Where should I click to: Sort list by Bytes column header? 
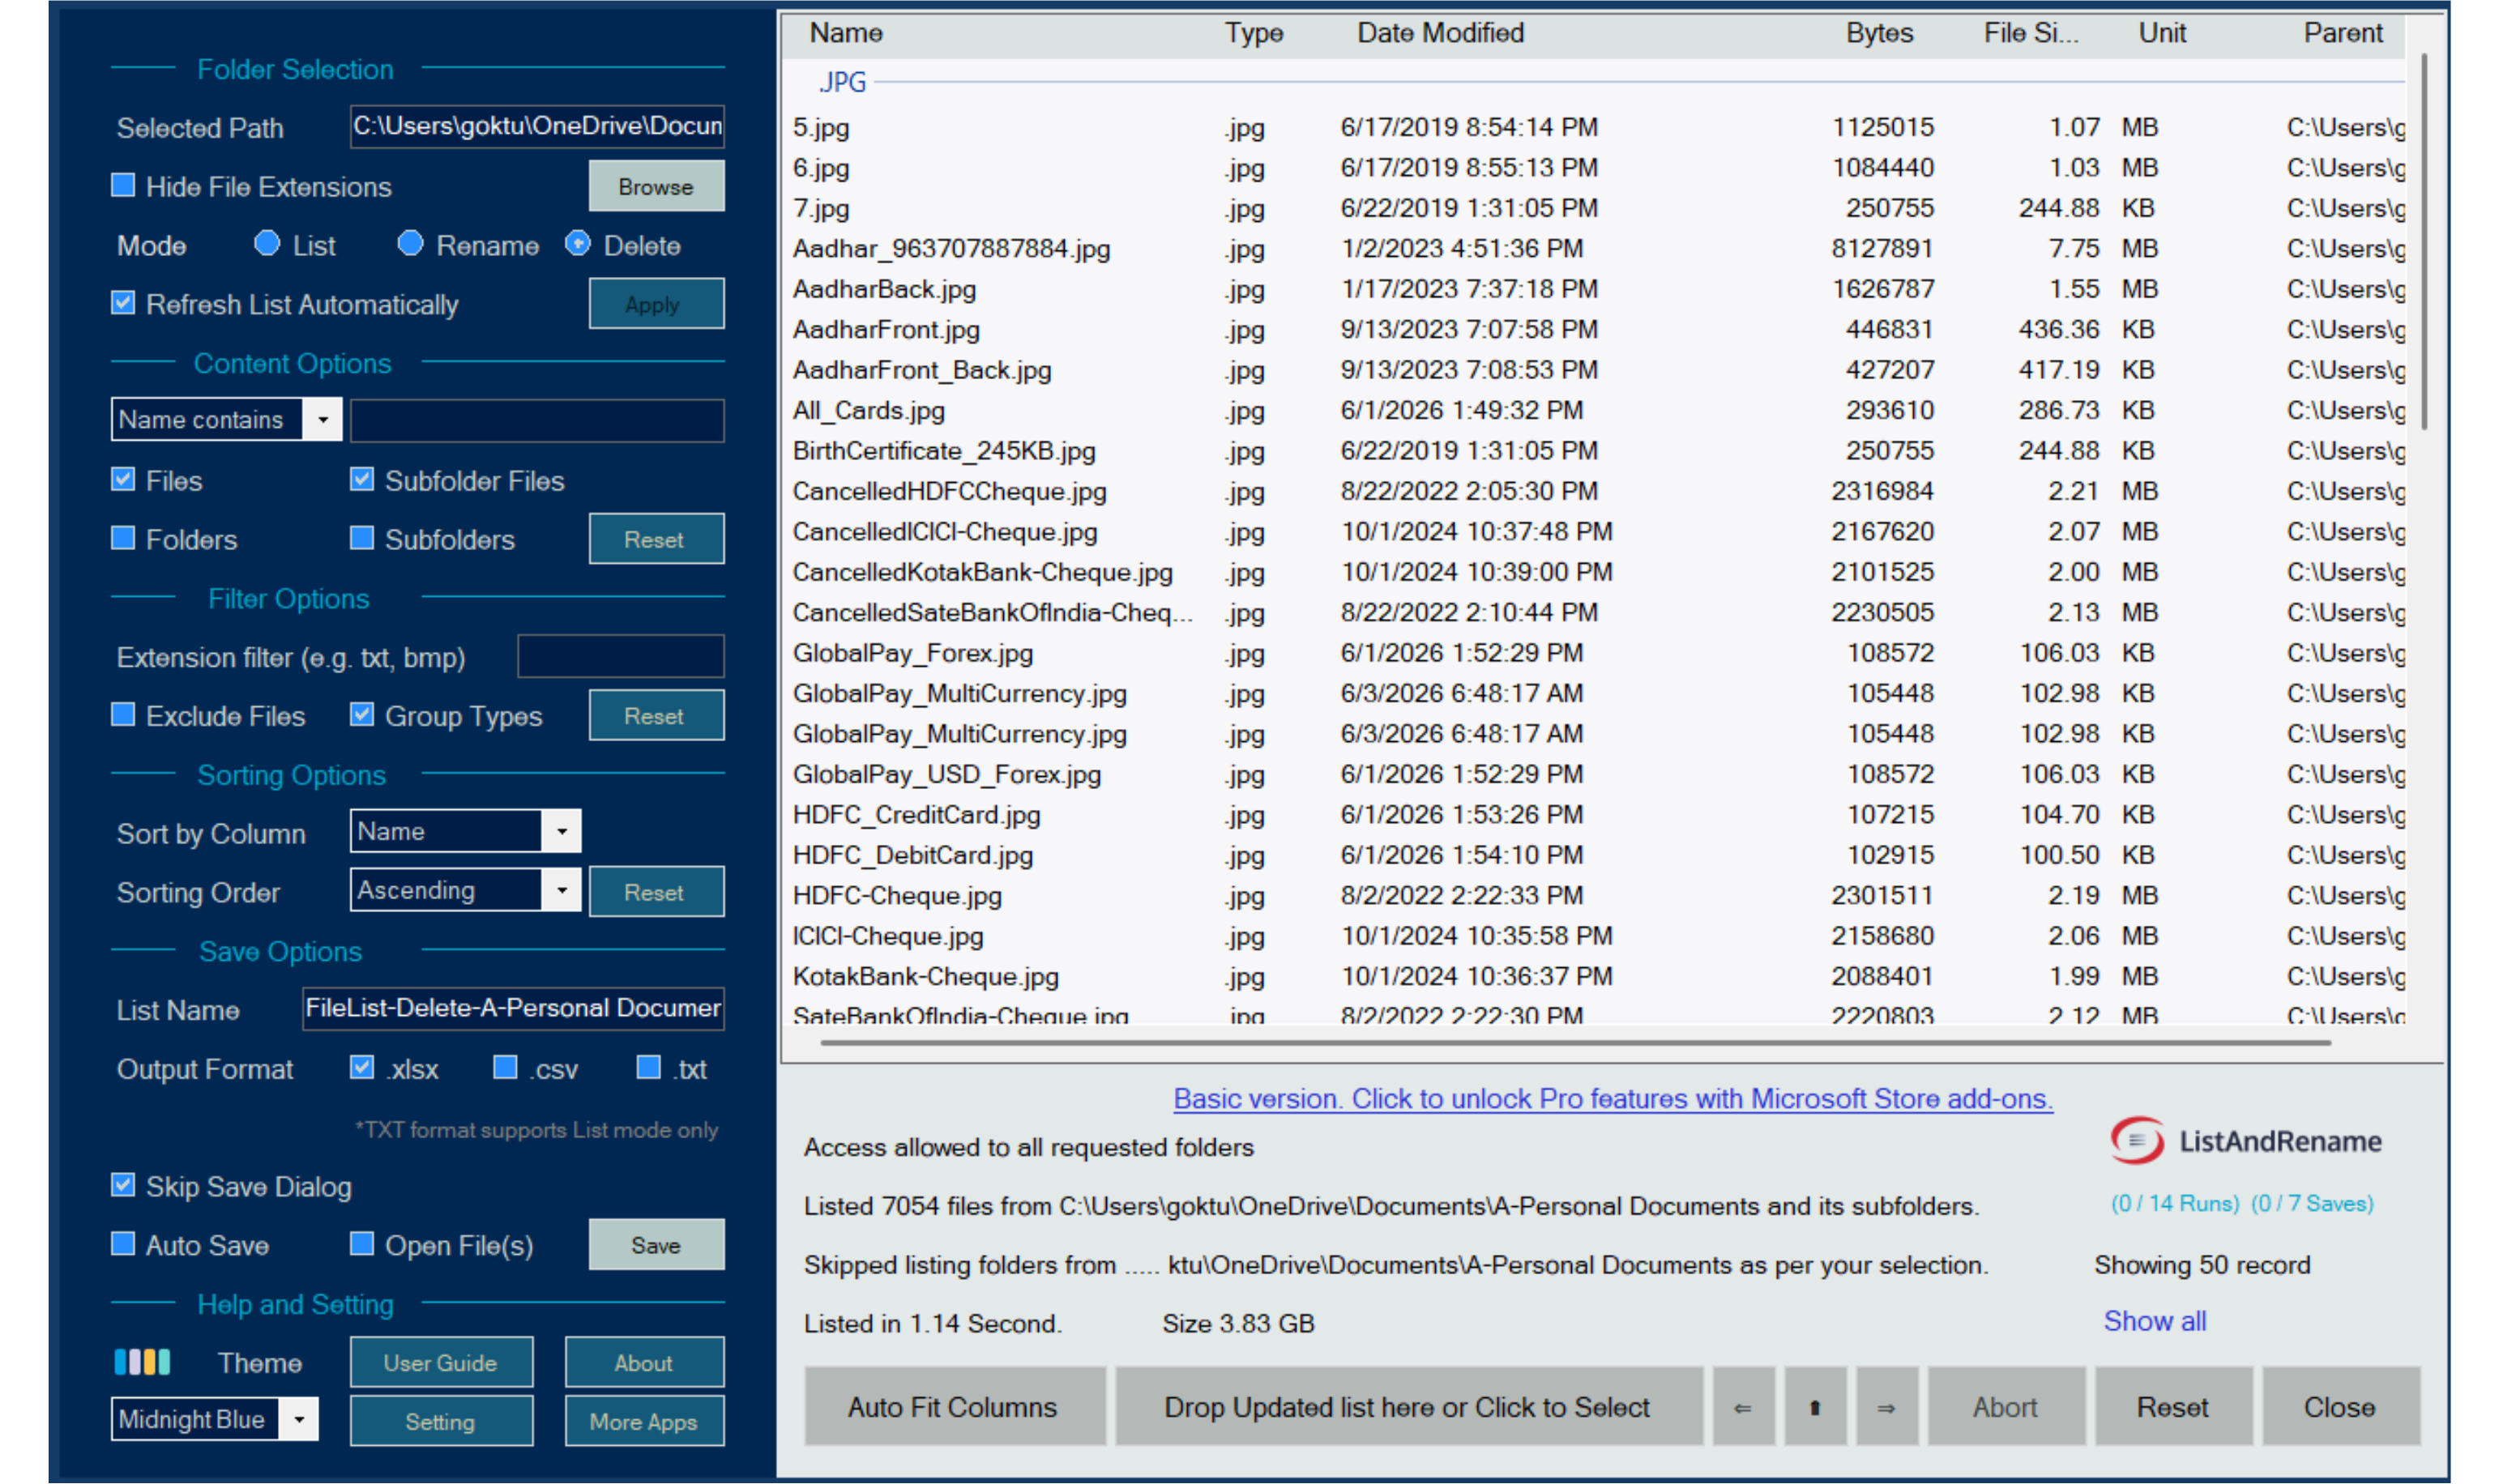click(x=1879, y=33)
